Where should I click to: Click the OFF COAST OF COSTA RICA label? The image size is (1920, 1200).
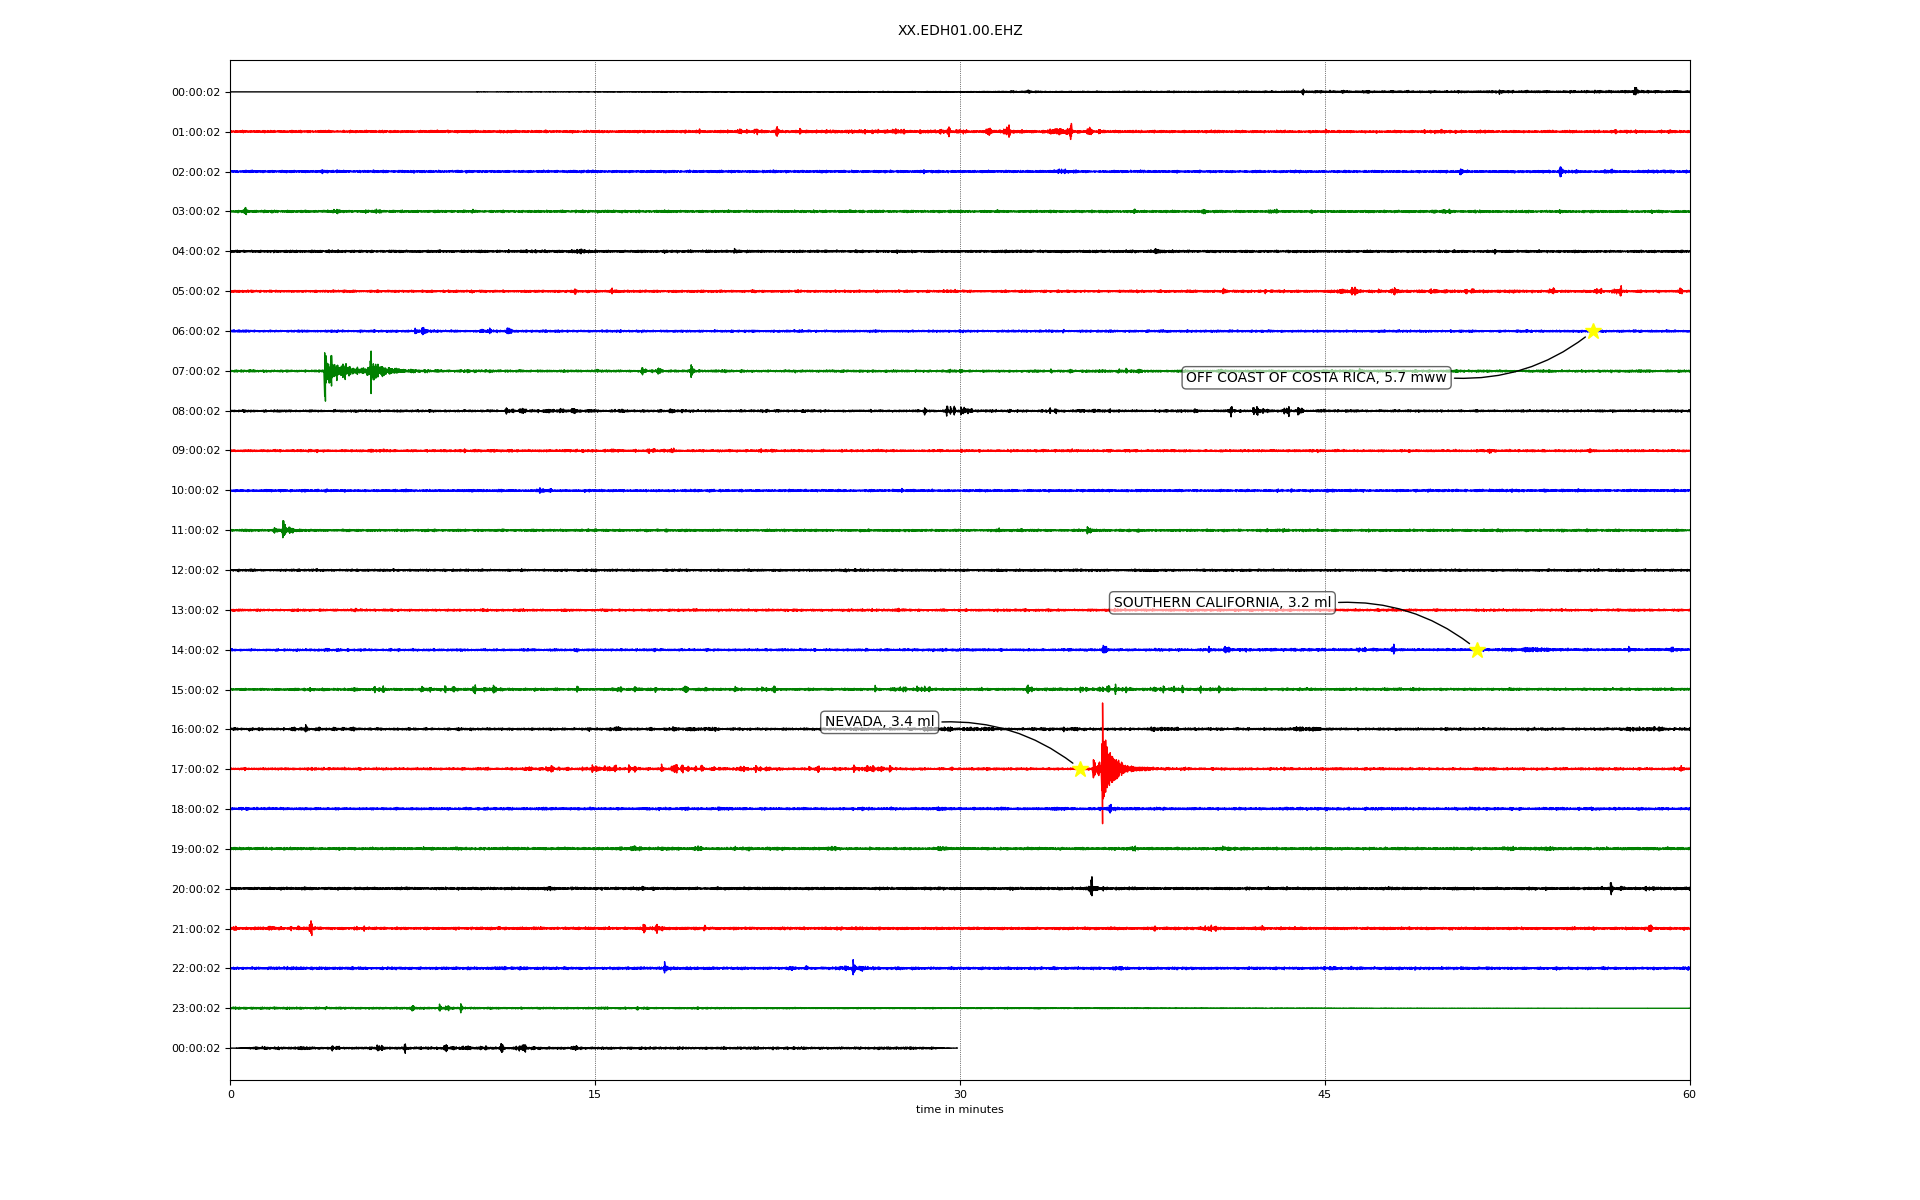1315,378
